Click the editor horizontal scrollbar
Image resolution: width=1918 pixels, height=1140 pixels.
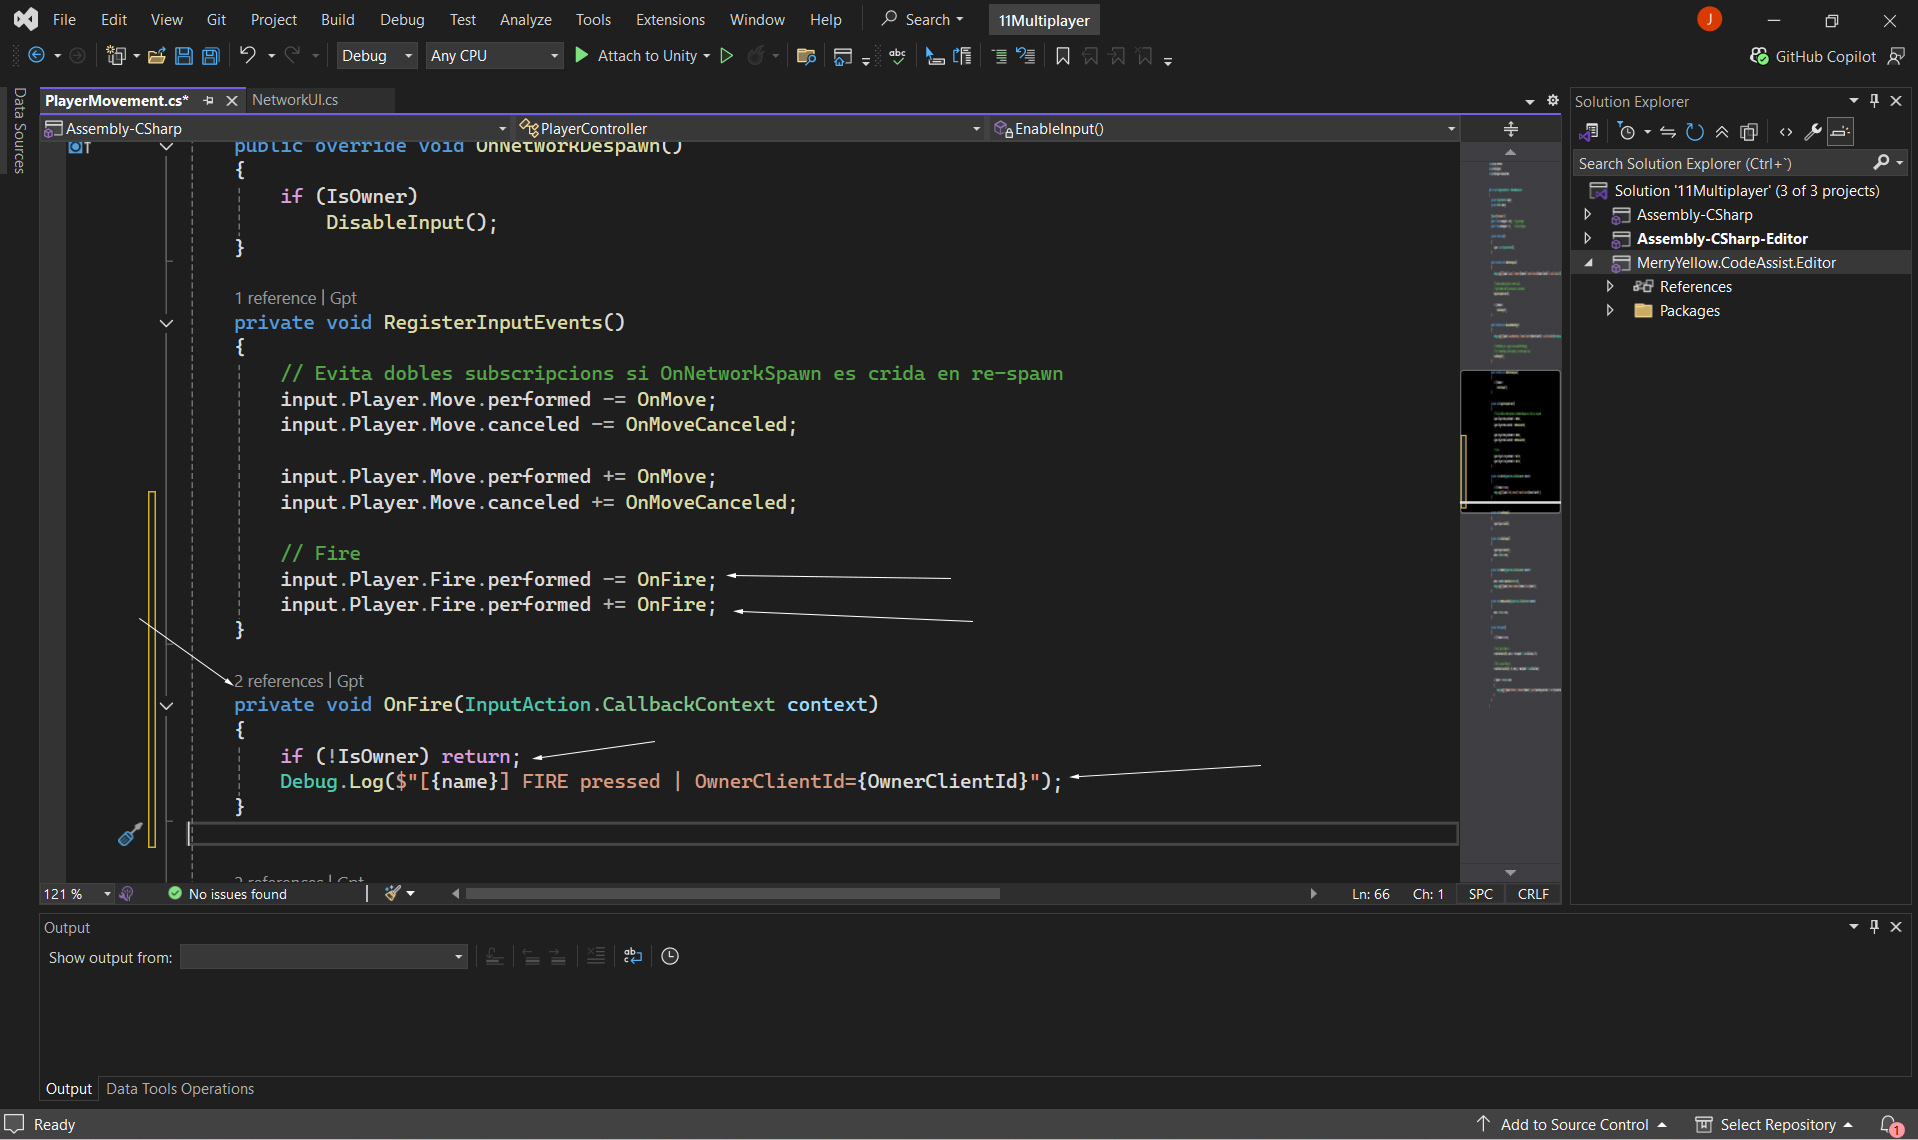coord(732,894)
